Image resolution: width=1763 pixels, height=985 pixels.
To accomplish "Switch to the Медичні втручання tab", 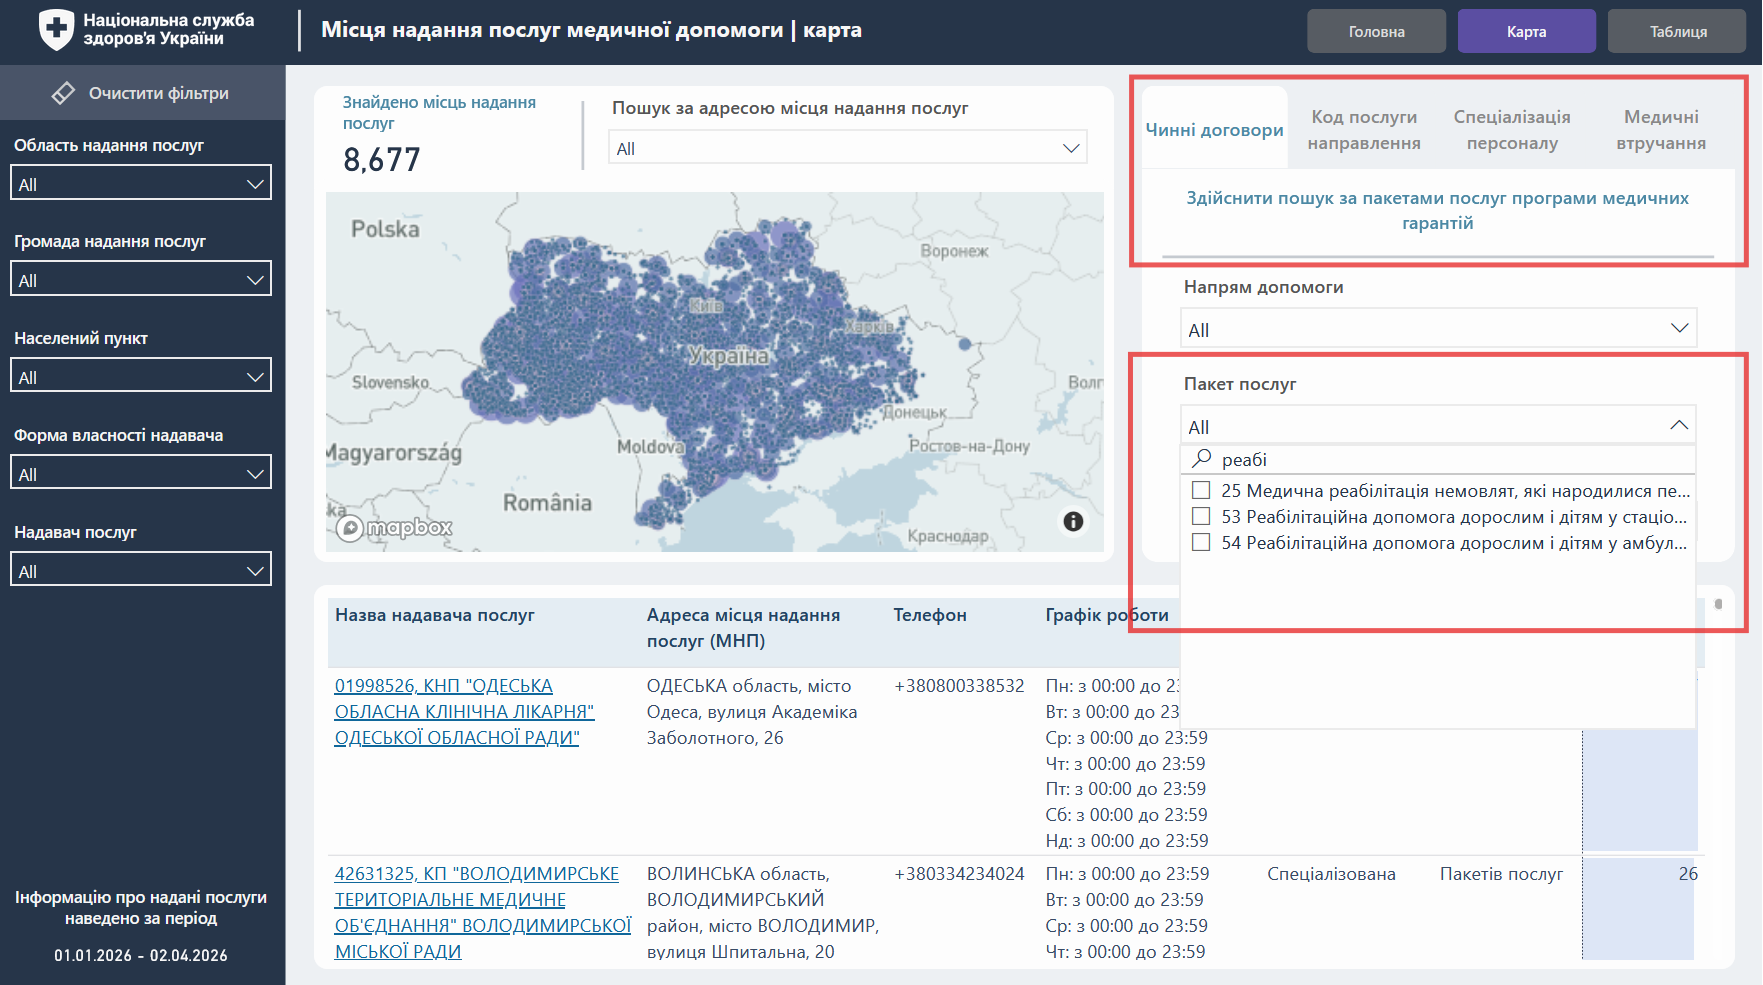I will click(1661, 130).
